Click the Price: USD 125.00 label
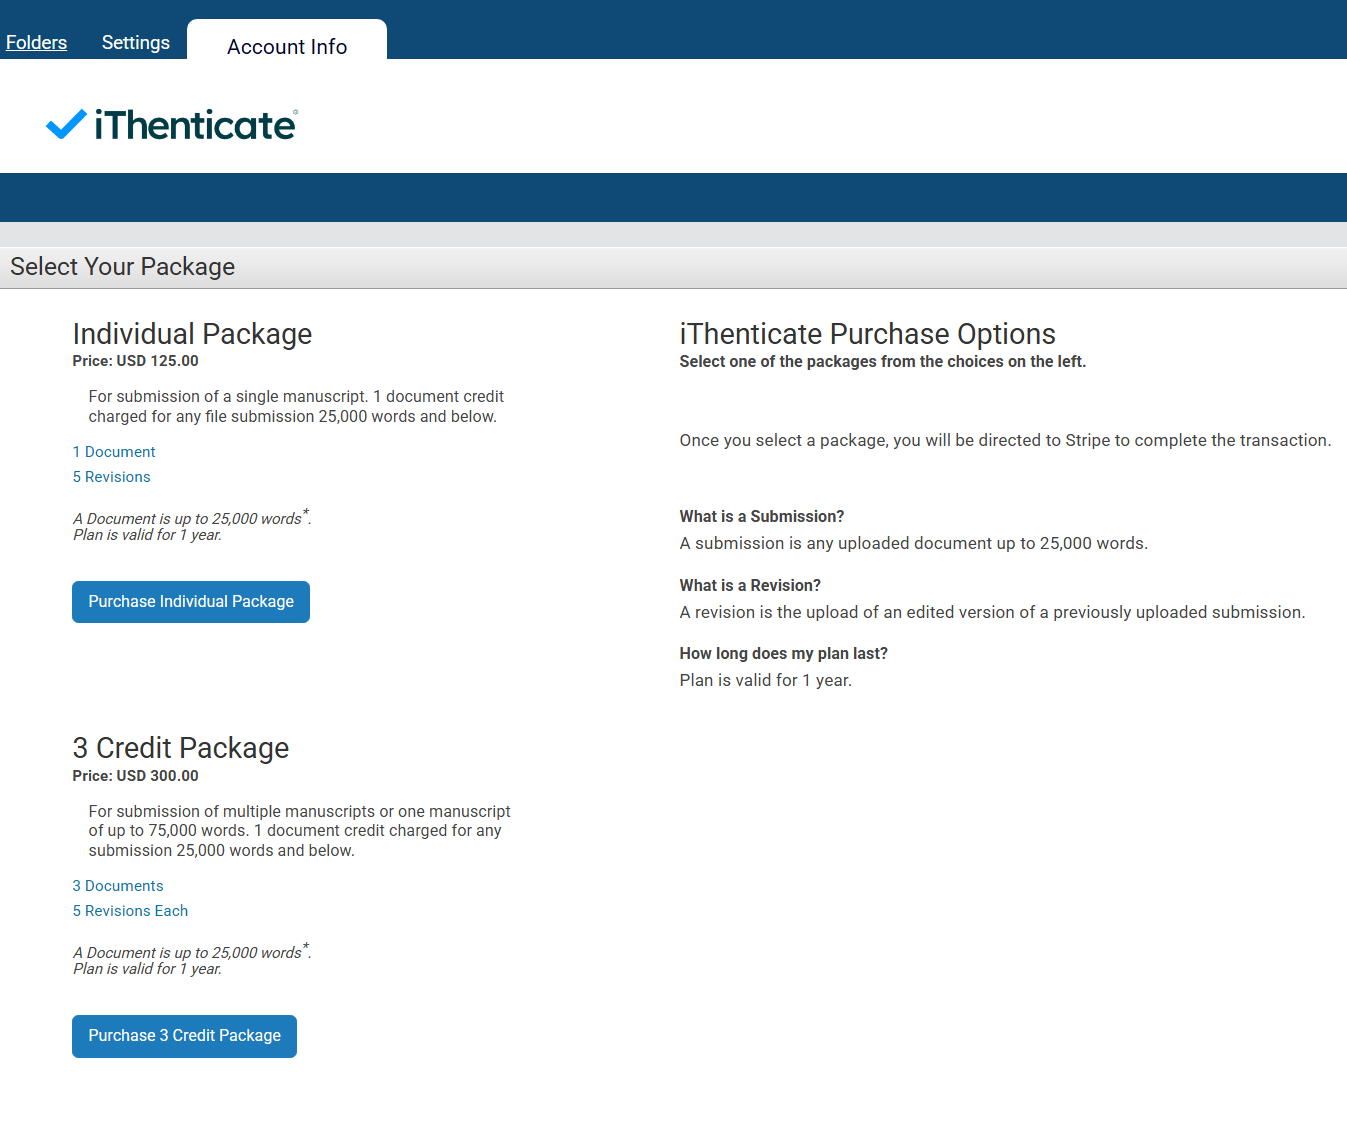Screen dimensions: 1347x1121 point(136,361)
